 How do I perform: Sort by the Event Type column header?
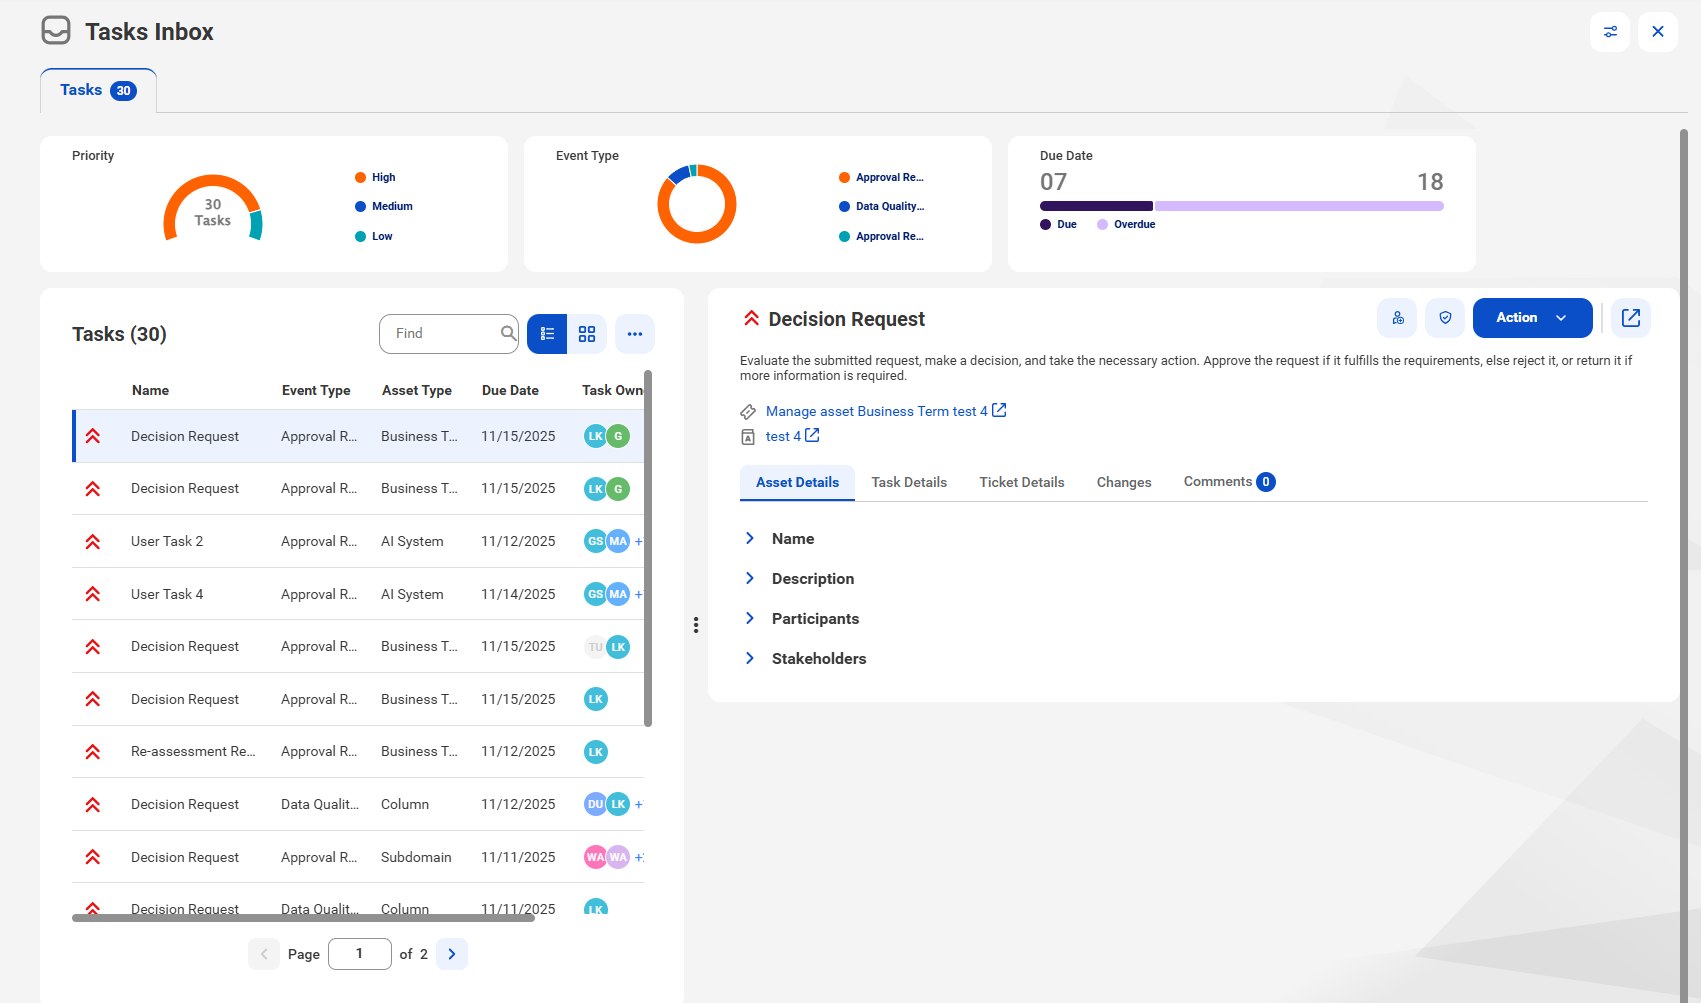316,390
